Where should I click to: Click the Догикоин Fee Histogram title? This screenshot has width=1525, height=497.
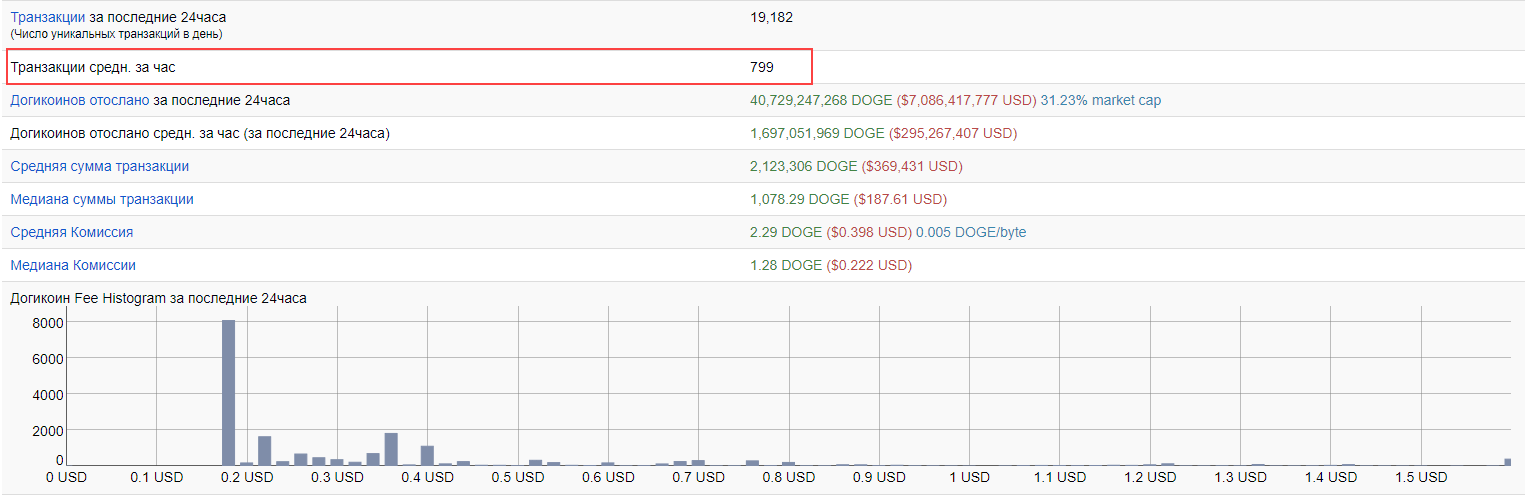pyautogui.click(x=158, y=298)
